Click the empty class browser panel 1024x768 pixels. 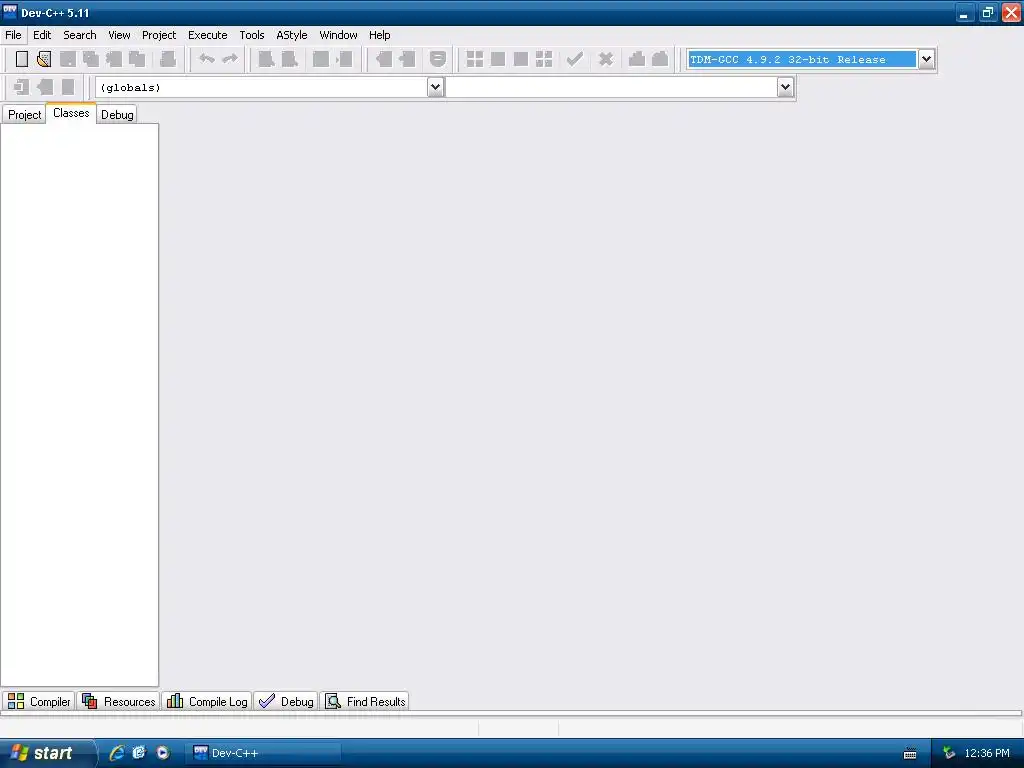(80, 405)
